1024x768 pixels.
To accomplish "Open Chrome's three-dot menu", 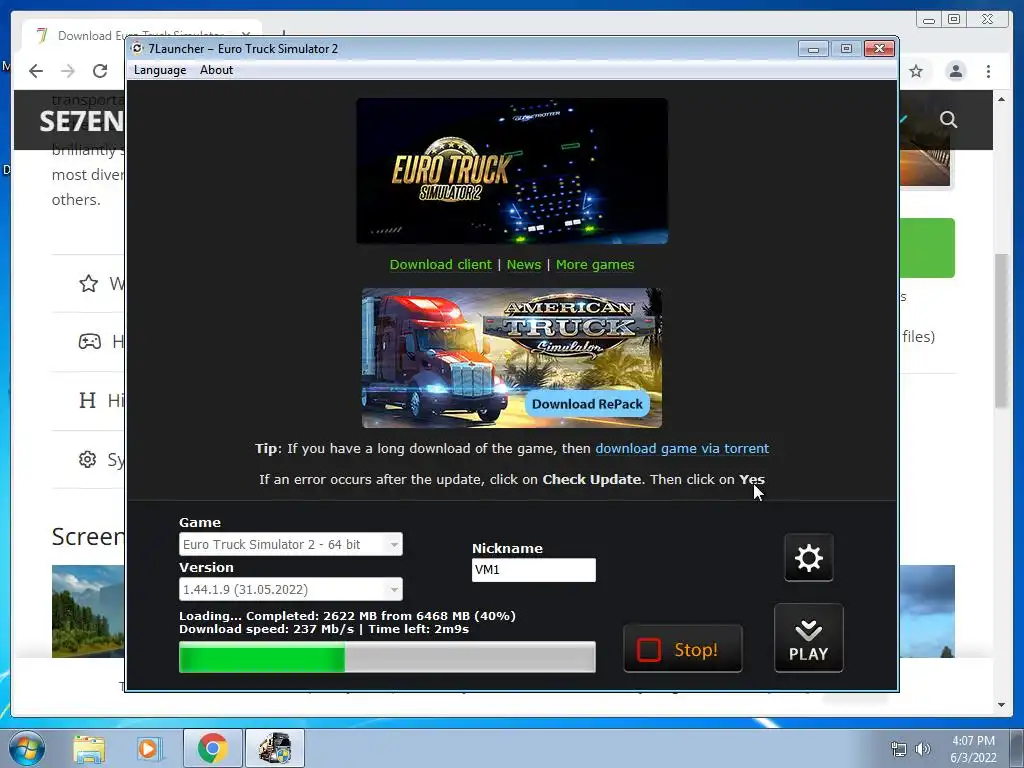I will 988,71.
